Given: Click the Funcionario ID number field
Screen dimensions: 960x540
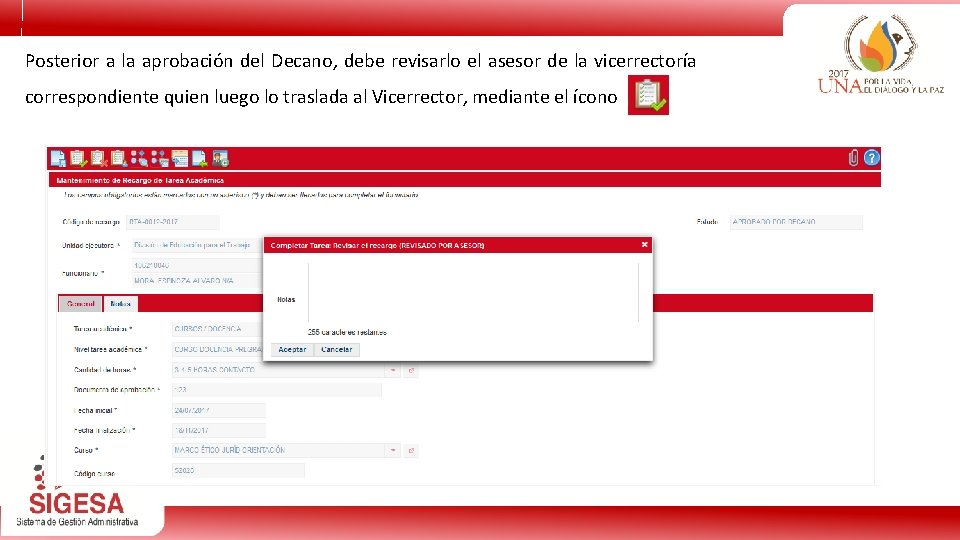Looking at the screenshot, I should 197,265.
